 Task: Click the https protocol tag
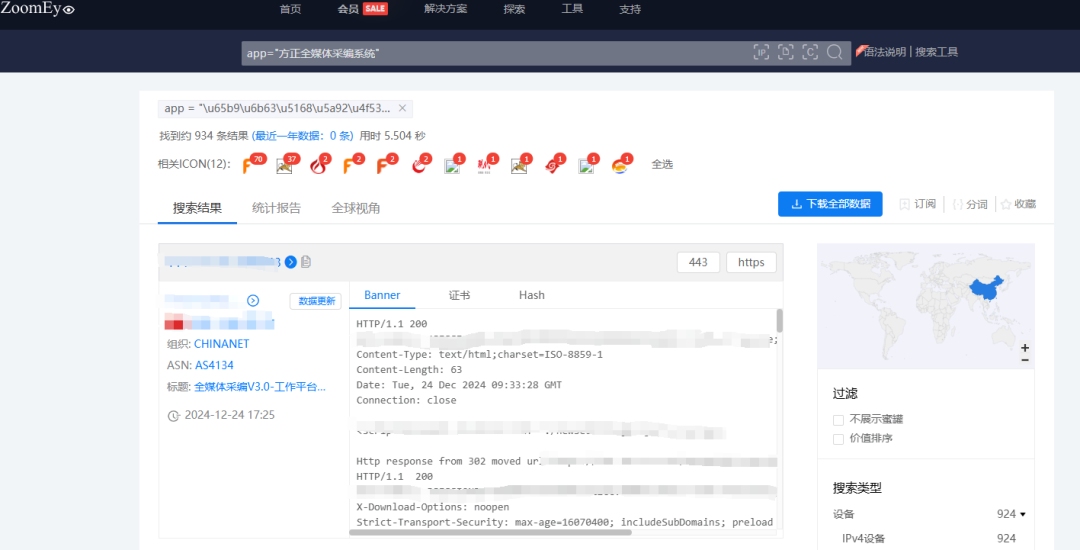click(751, 262)
